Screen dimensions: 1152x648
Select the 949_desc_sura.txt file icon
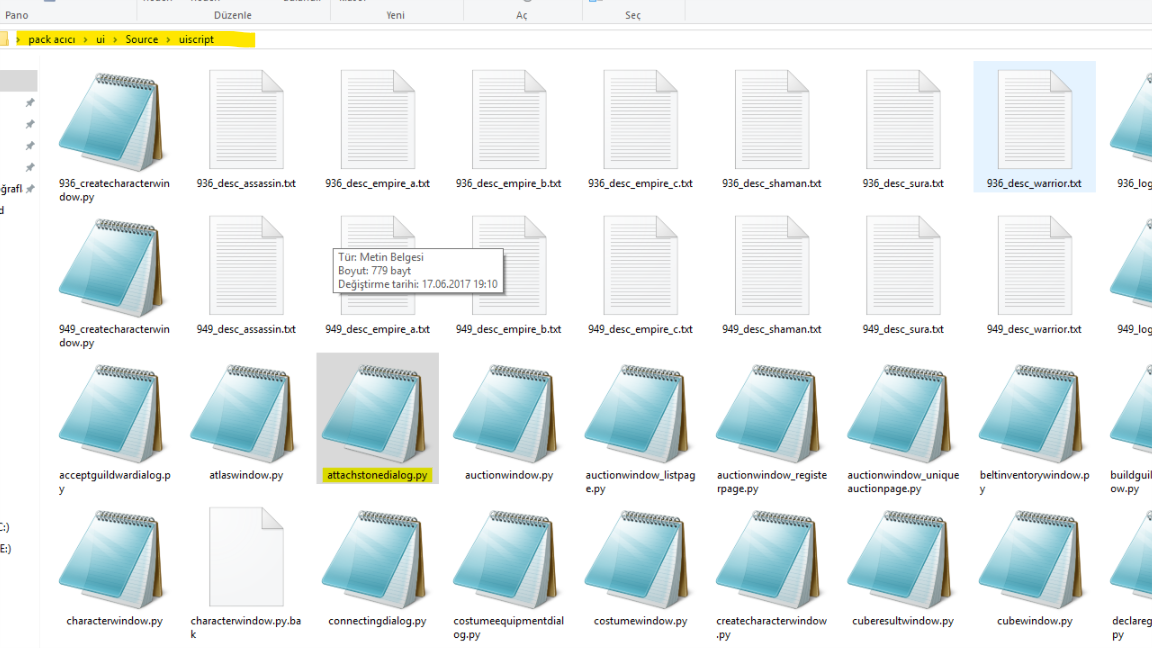(x=903, y=265)
